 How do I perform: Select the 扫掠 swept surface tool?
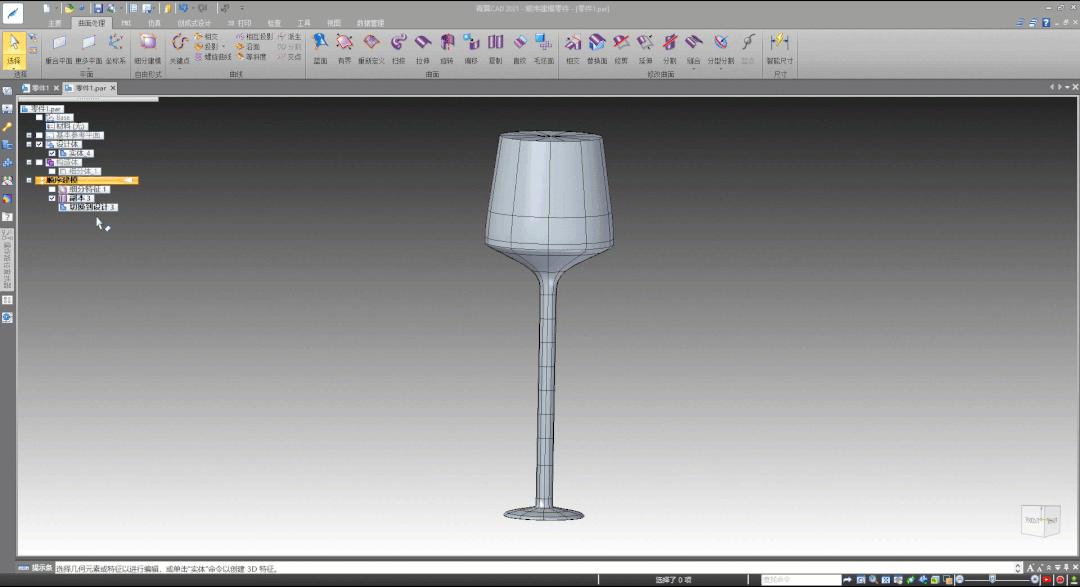coord(398,49)
